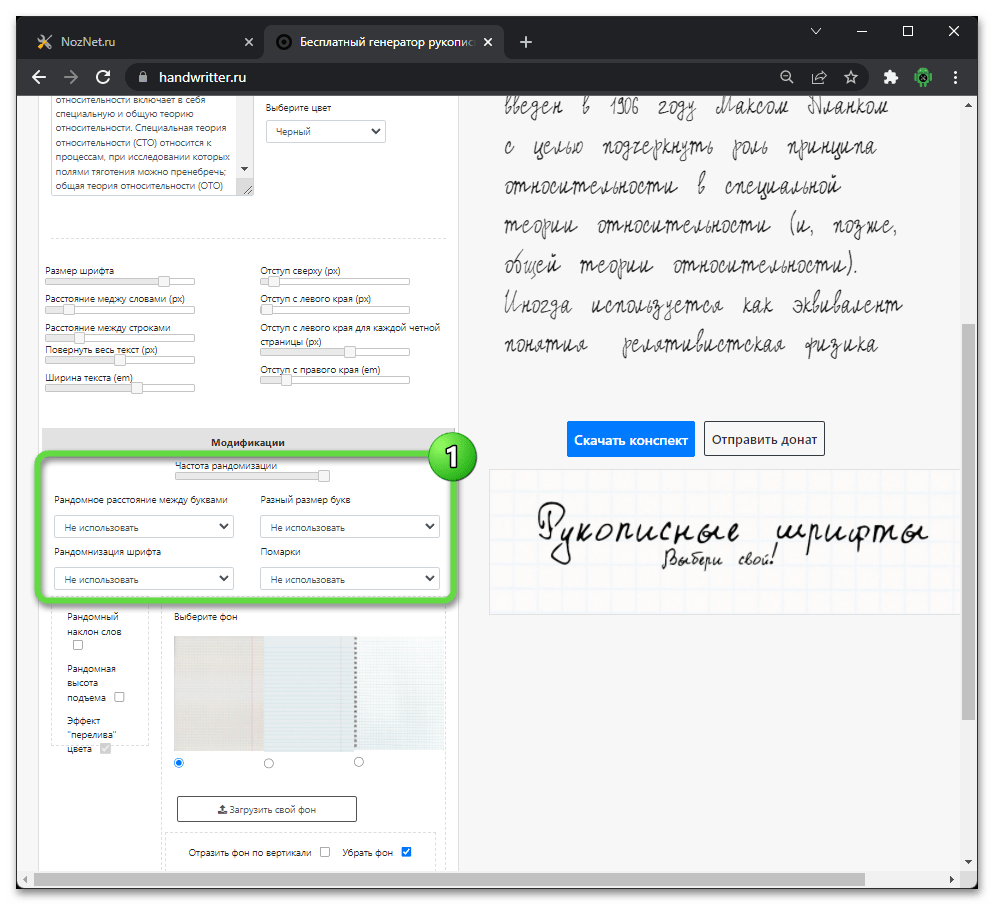Uncheck the Убрать фон checkbox
The image size is (994, 905).
coord(406,852)
